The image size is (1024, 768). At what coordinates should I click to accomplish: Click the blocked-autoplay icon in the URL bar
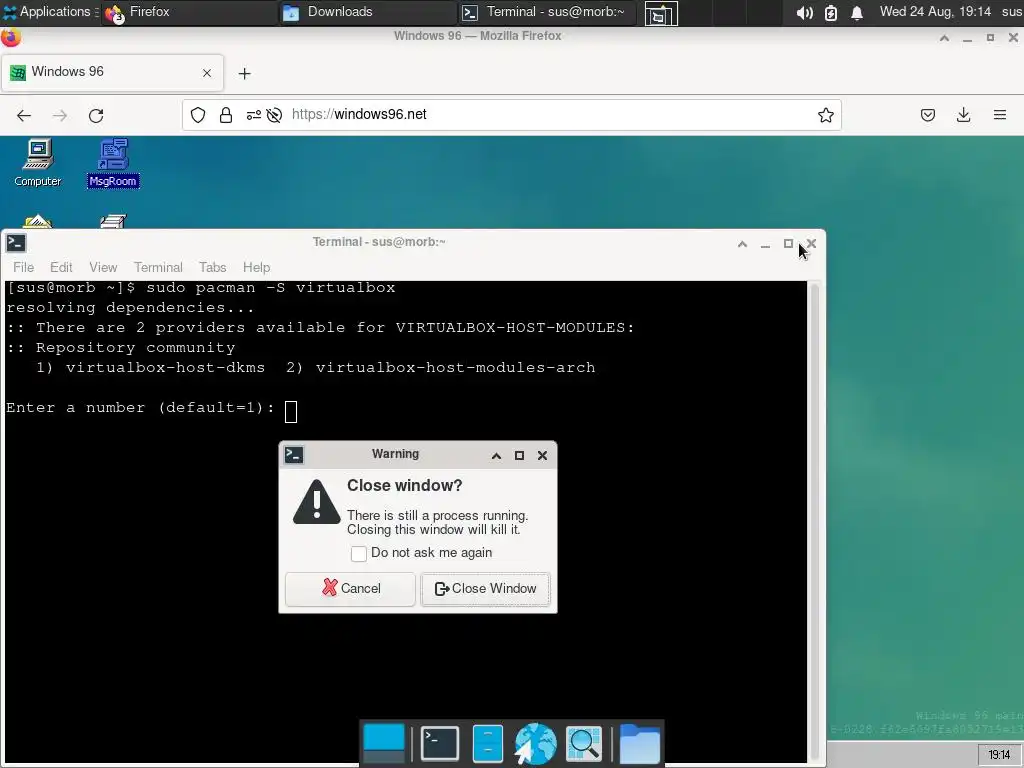pos(274,115)
